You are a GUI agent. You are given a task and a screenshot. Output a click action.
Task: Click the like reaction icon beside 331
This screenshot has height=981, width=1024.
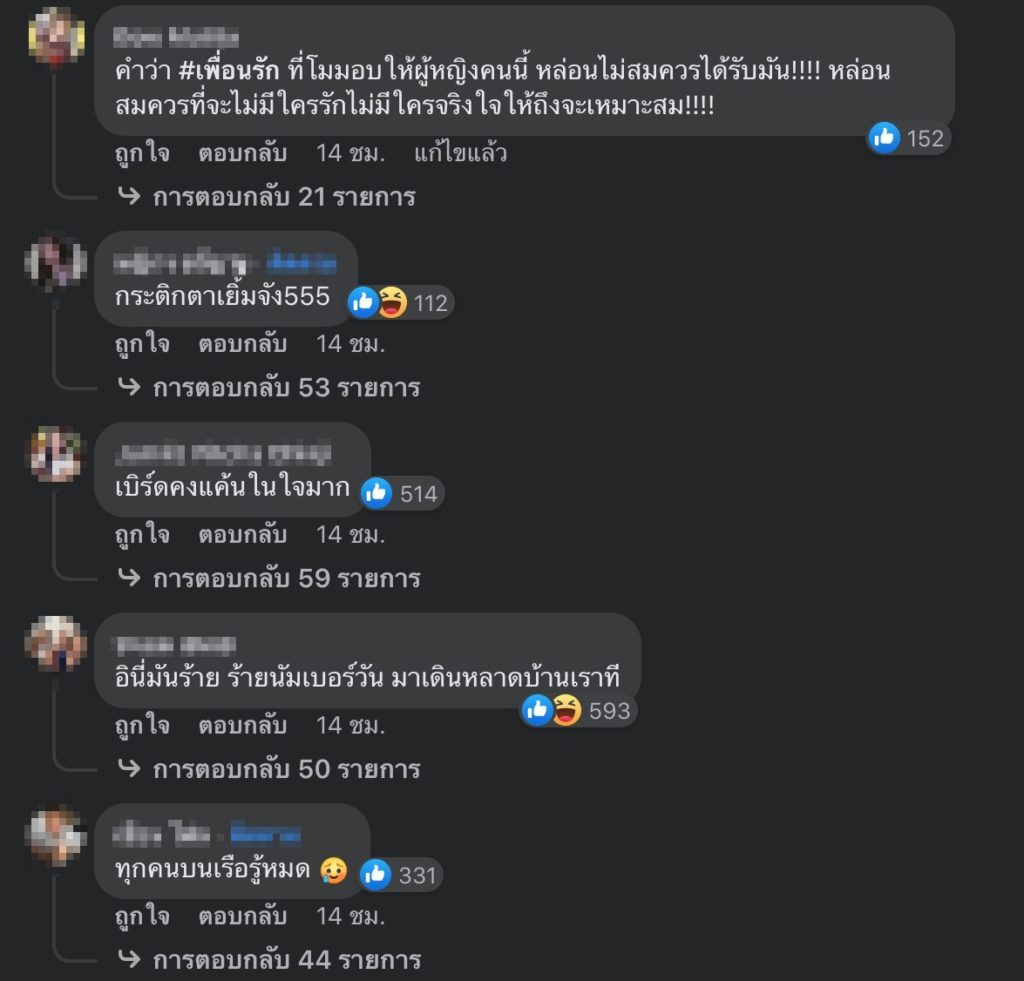pyautogui.click(x=376, y=875)
